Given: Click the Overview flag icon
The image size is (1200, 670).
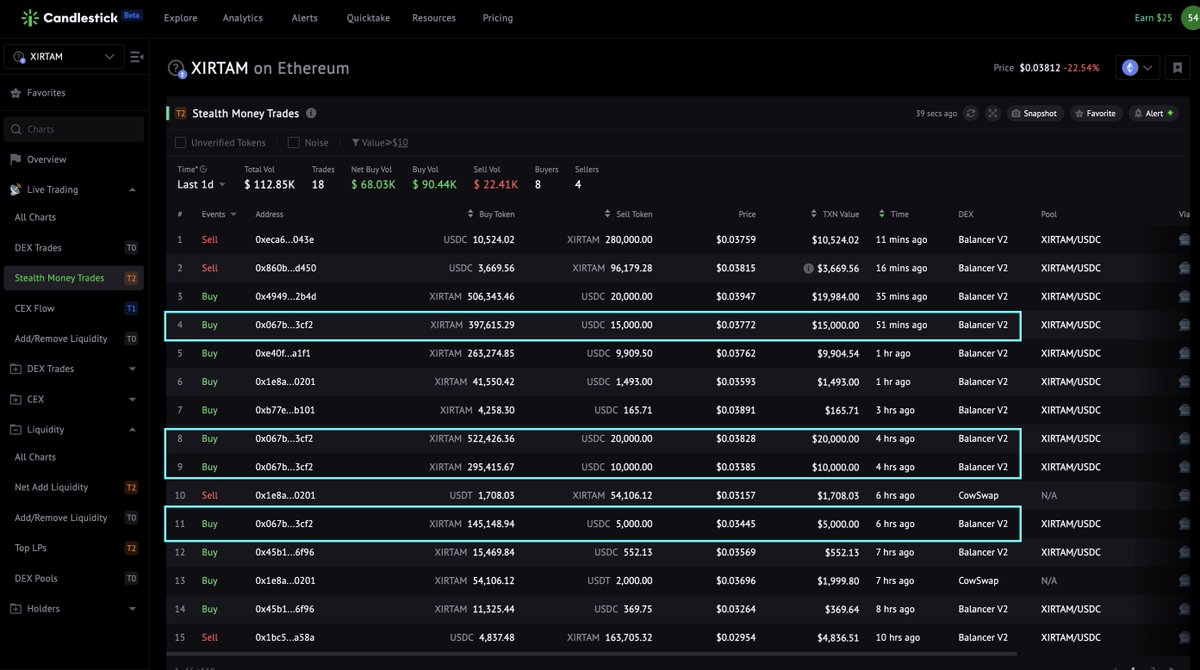Looking at the screenshot, I should [15, 159].
